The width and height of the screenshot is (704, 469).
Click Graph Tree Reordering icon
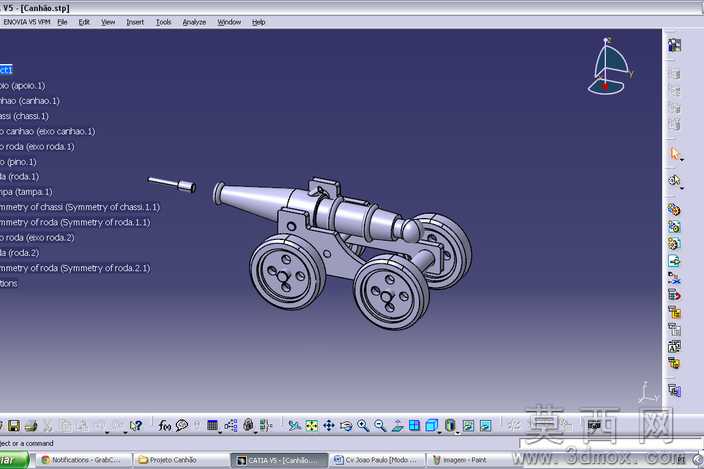[673, 295]
